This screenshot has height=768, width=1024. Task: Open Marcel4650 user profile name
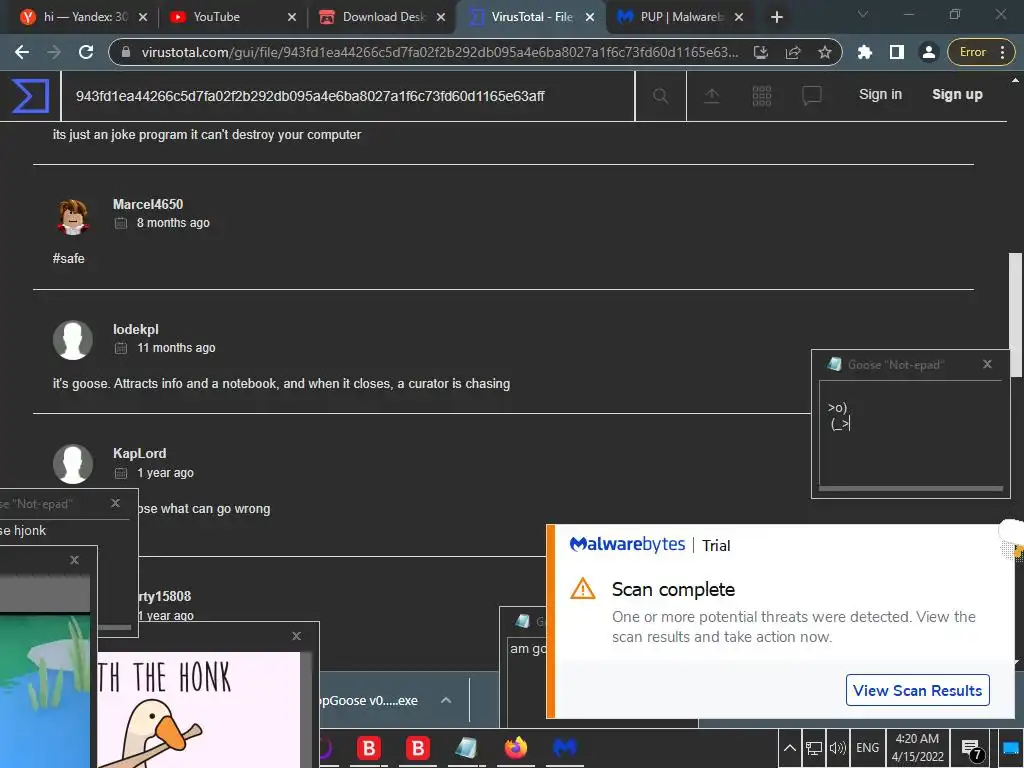[x=148, y=204]
